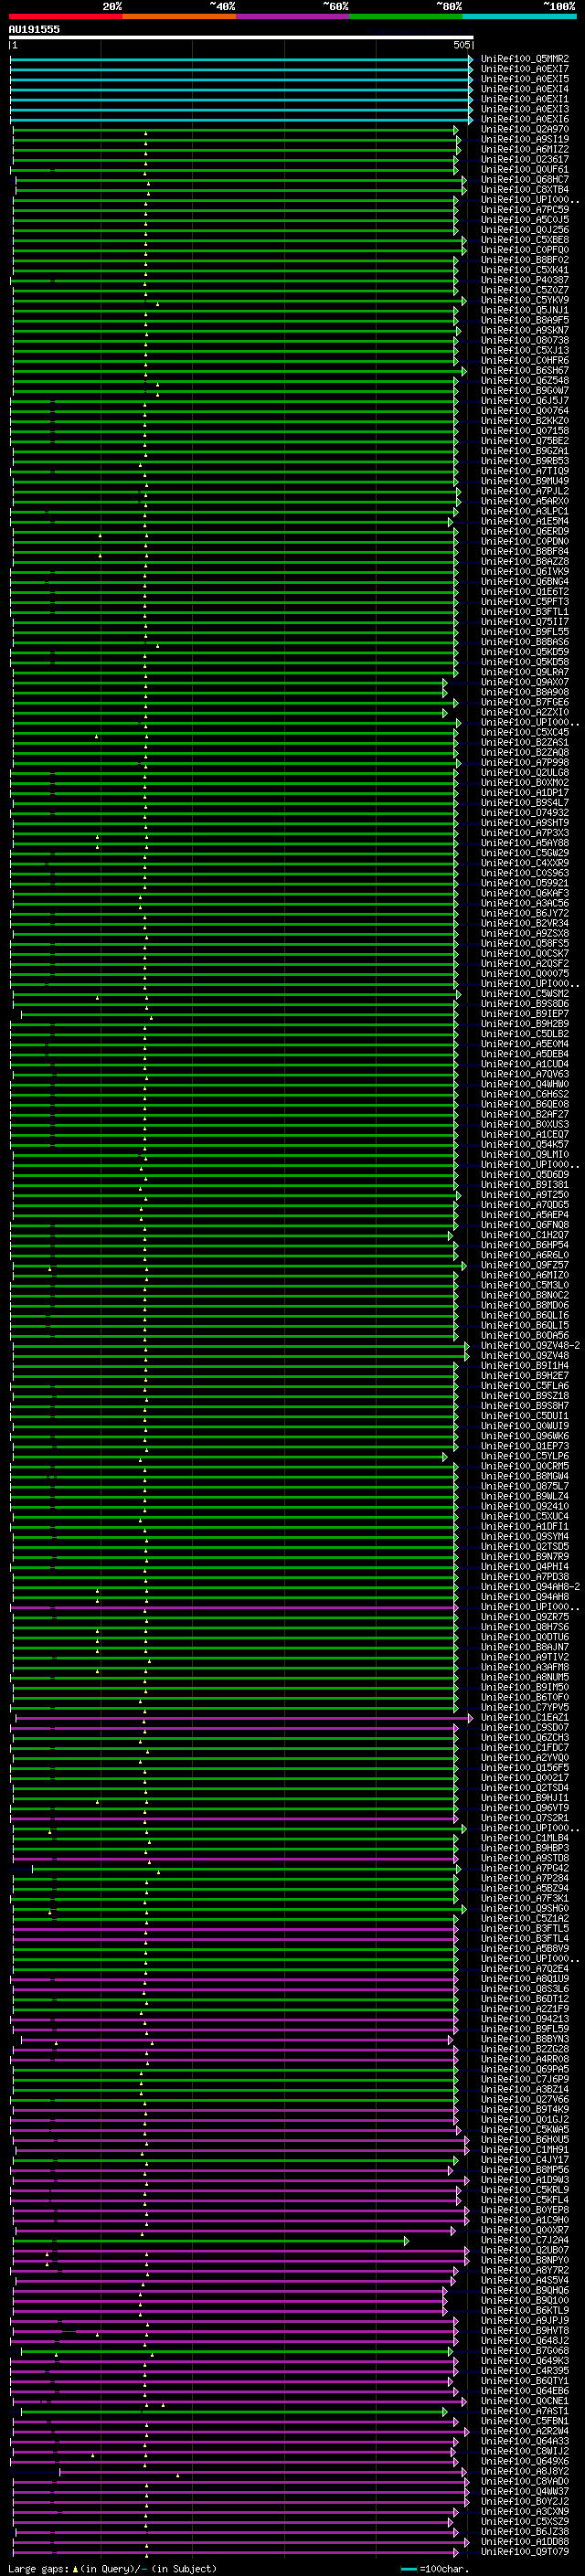Select the UniRef100_A1DD88 label
Viewport: 585px width, 2576px height.
525,2542
